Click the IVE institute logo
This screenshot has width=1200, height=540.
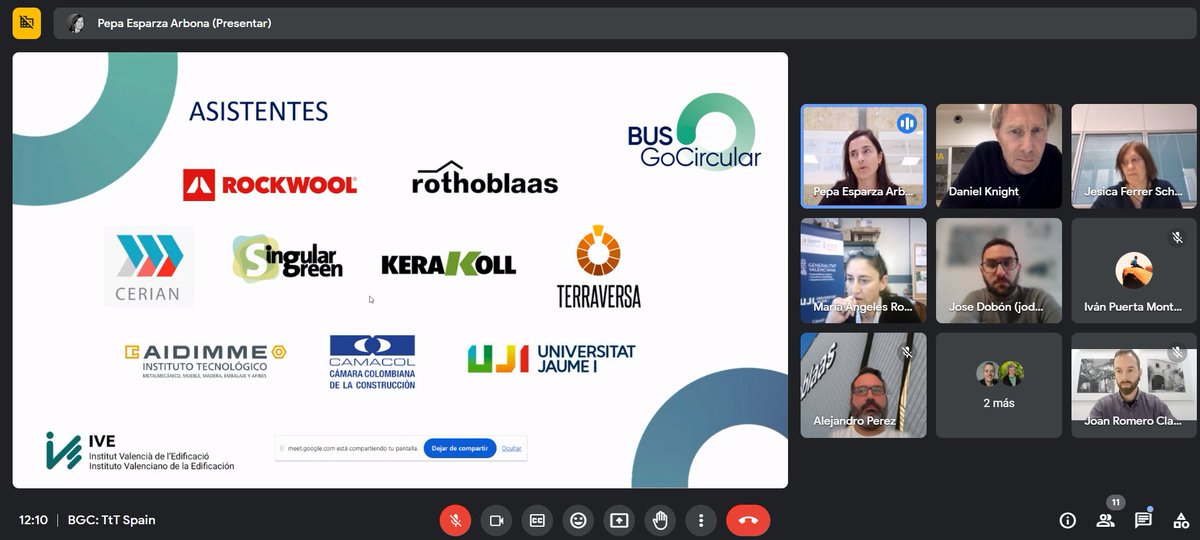(139, 452)
